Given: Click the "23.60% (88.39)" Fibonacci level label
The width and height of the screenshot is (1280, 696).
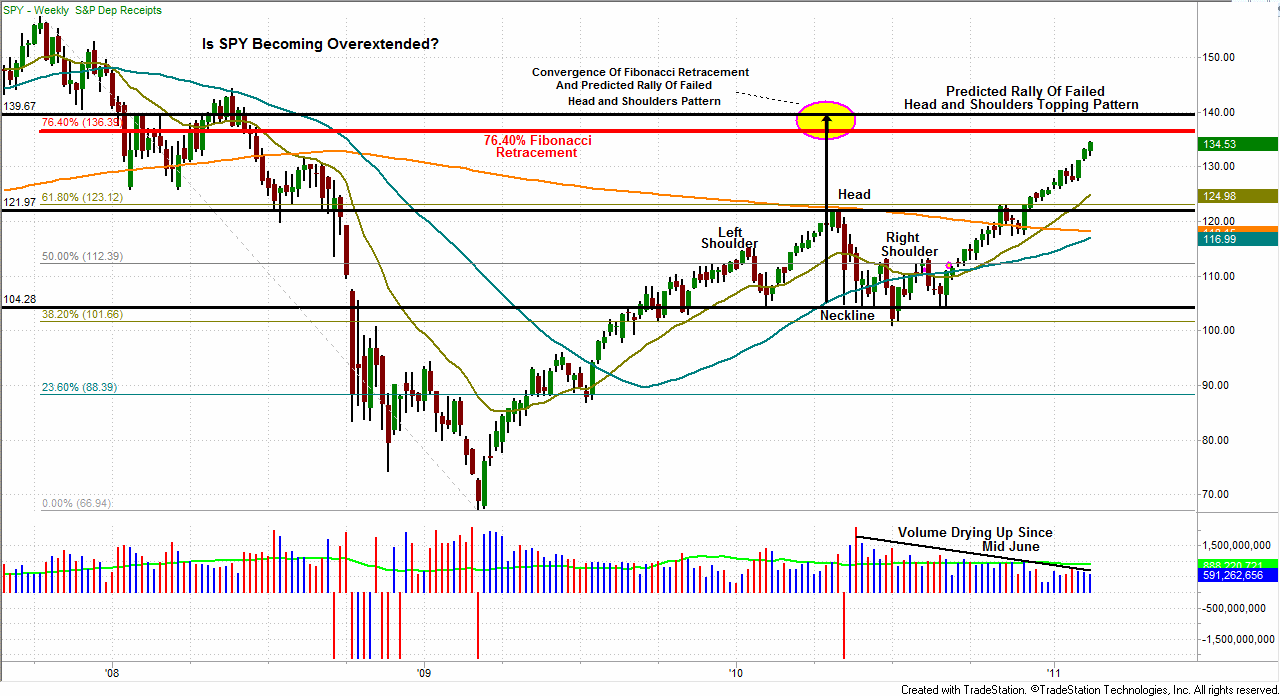Looking at the screenshot, I should point(79,387).
